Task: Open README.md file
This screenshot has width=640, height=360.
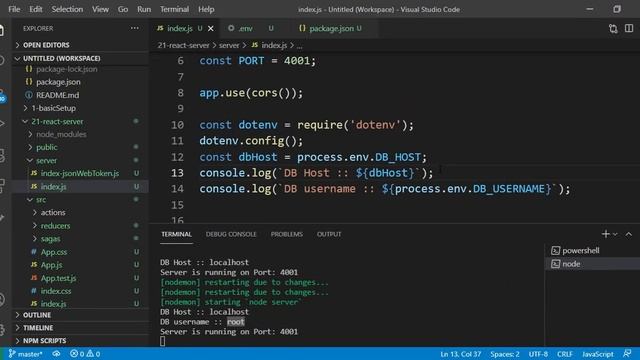Action: point(57,95)
